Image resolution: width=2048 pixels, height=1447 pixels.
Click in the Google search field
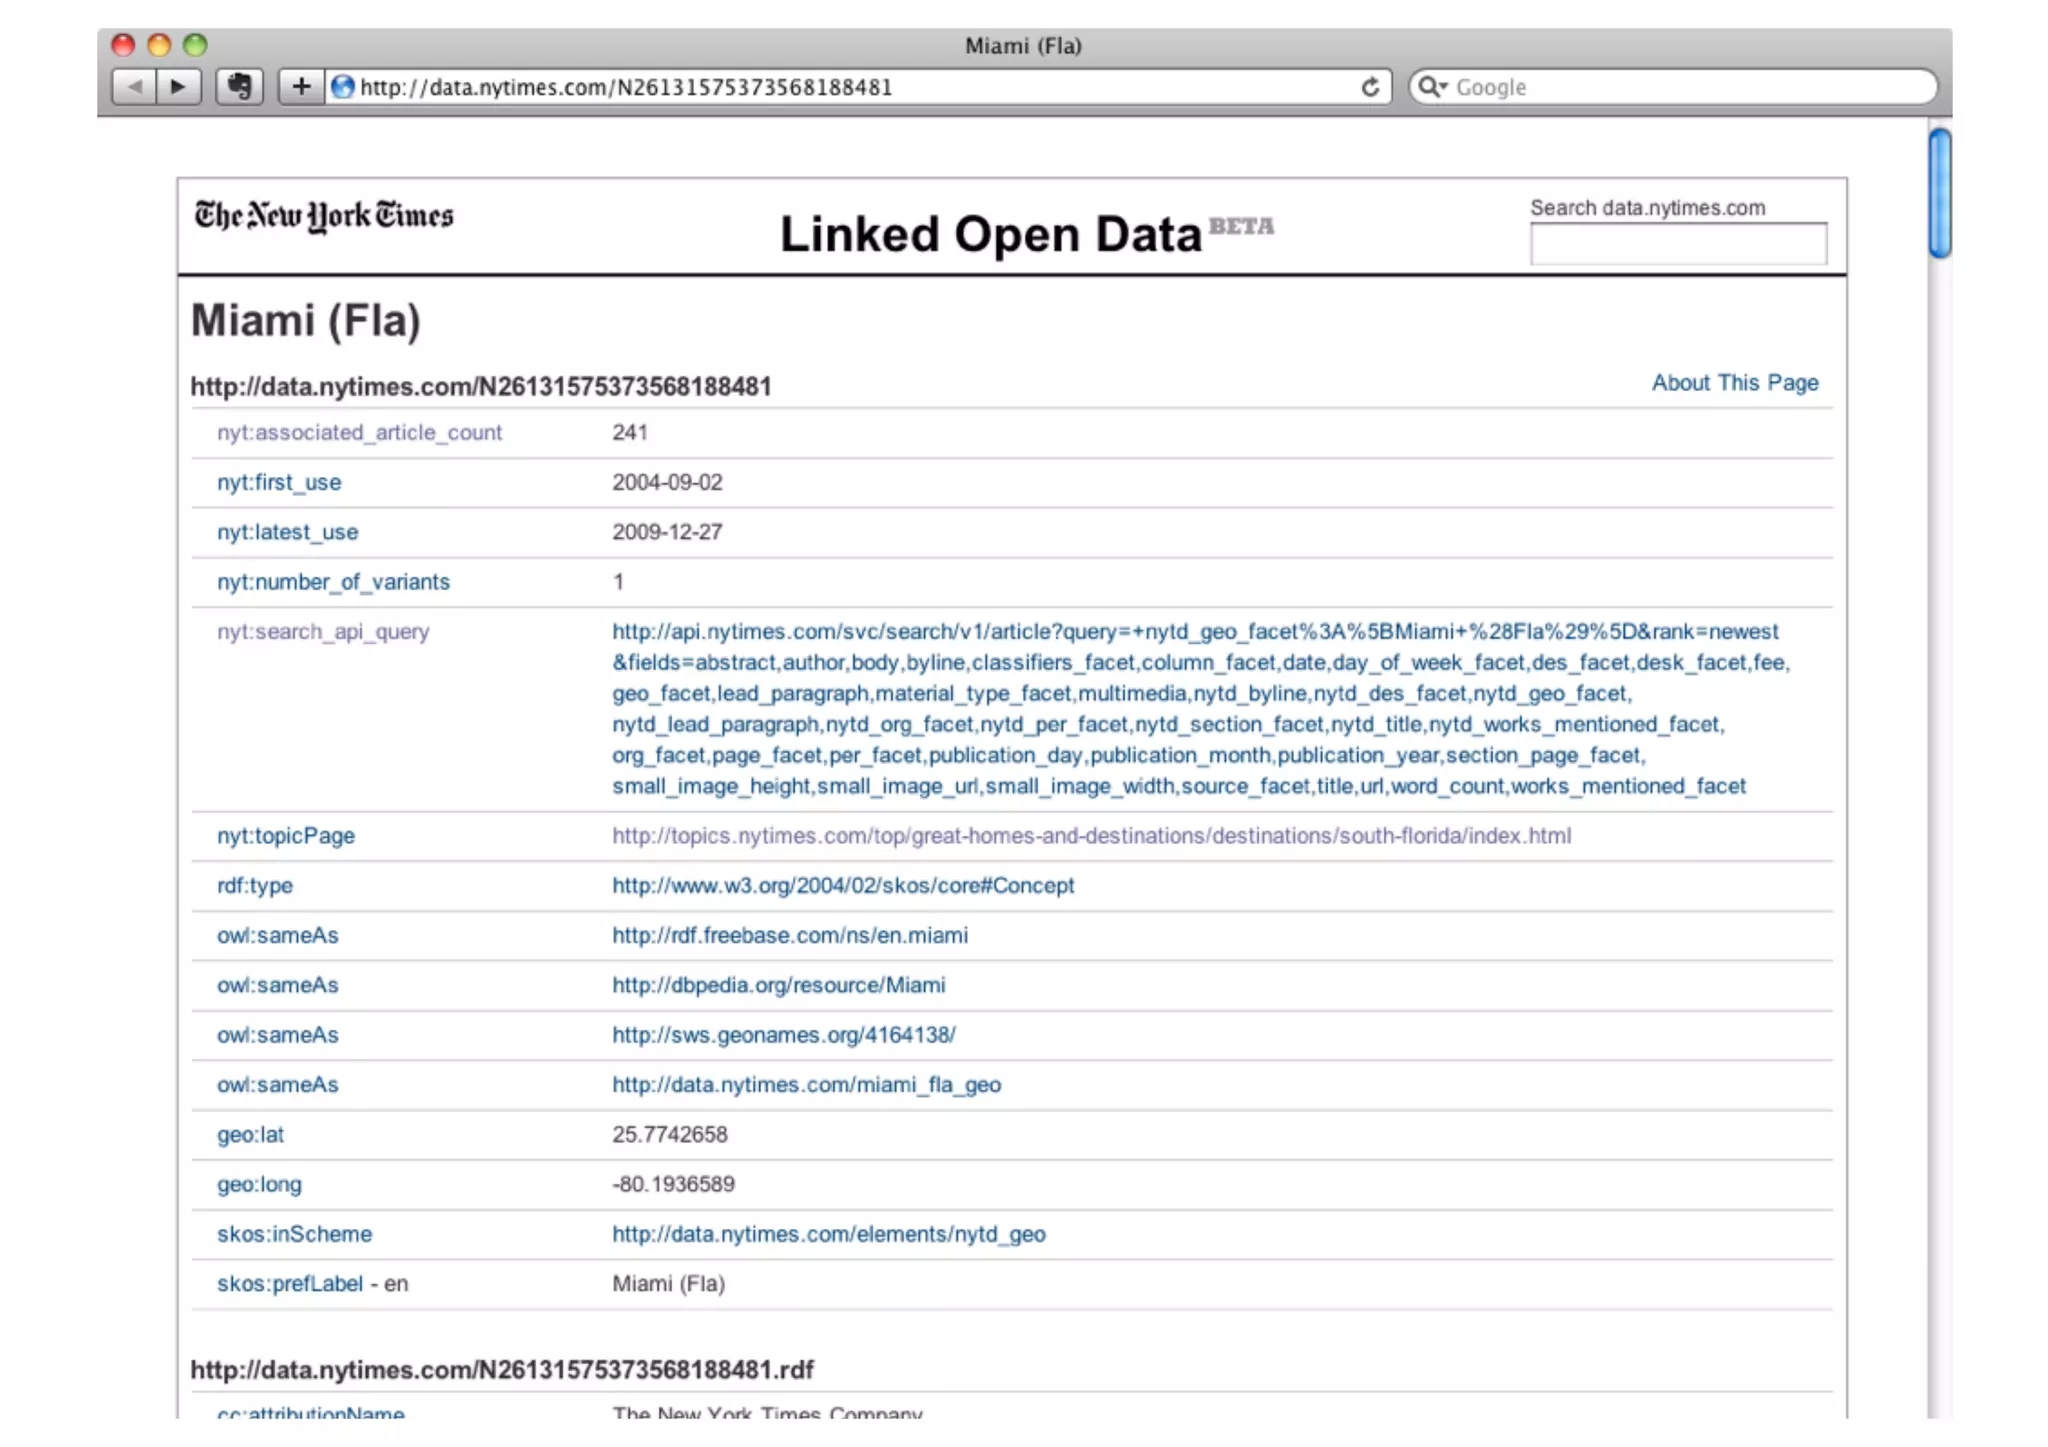point(1690,87)
